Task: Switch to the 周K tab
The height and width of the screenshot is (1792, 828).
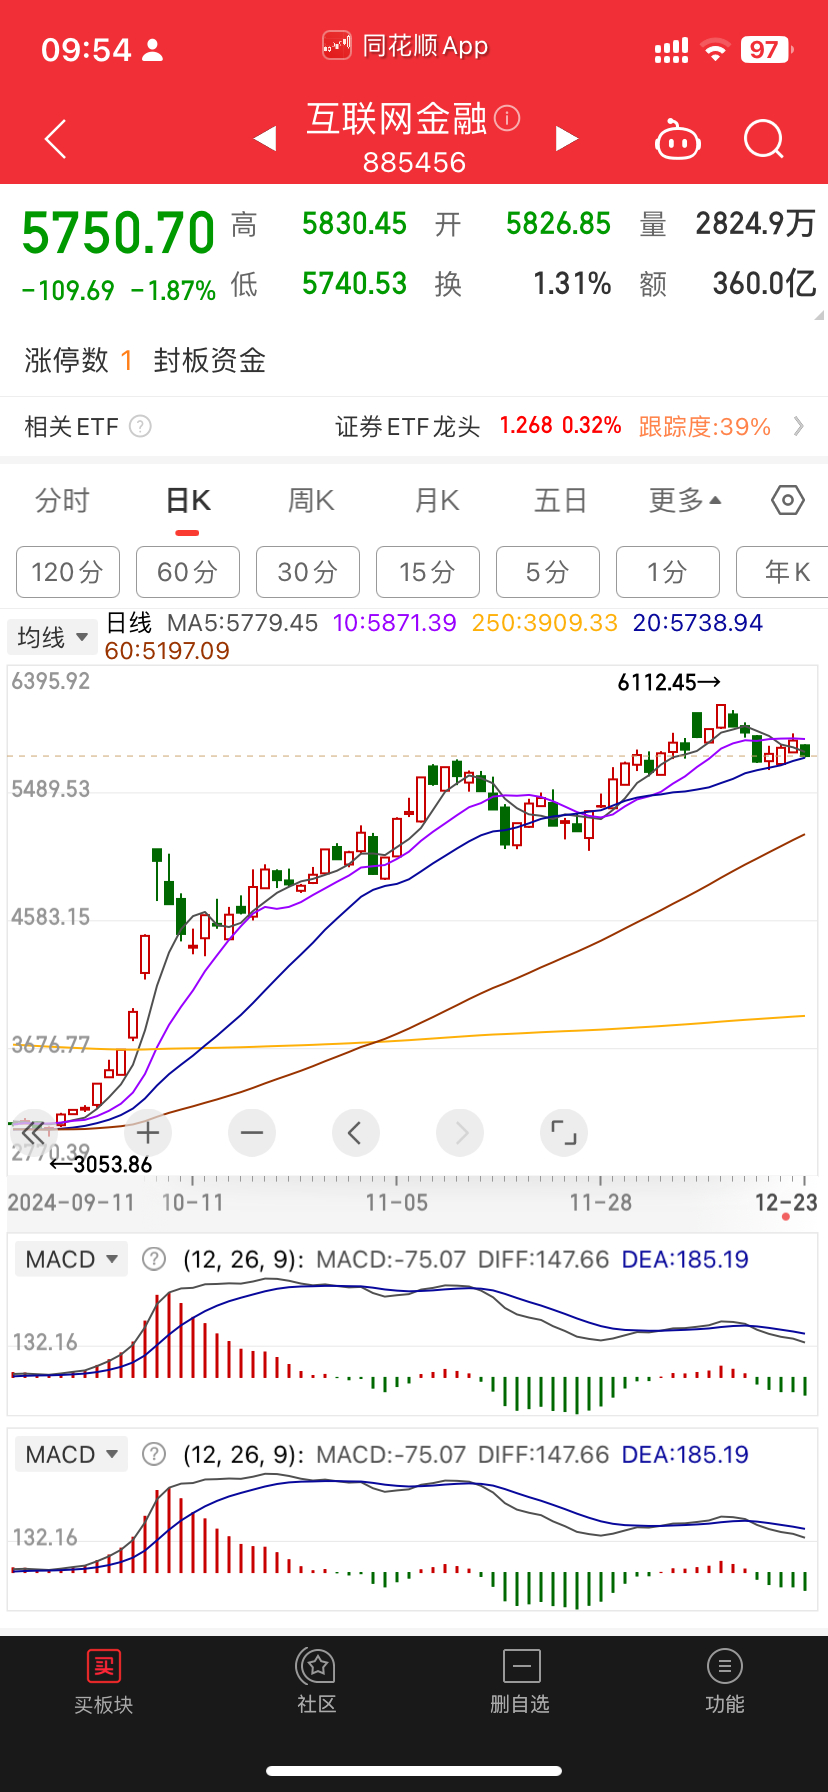Action: point(311,500)
